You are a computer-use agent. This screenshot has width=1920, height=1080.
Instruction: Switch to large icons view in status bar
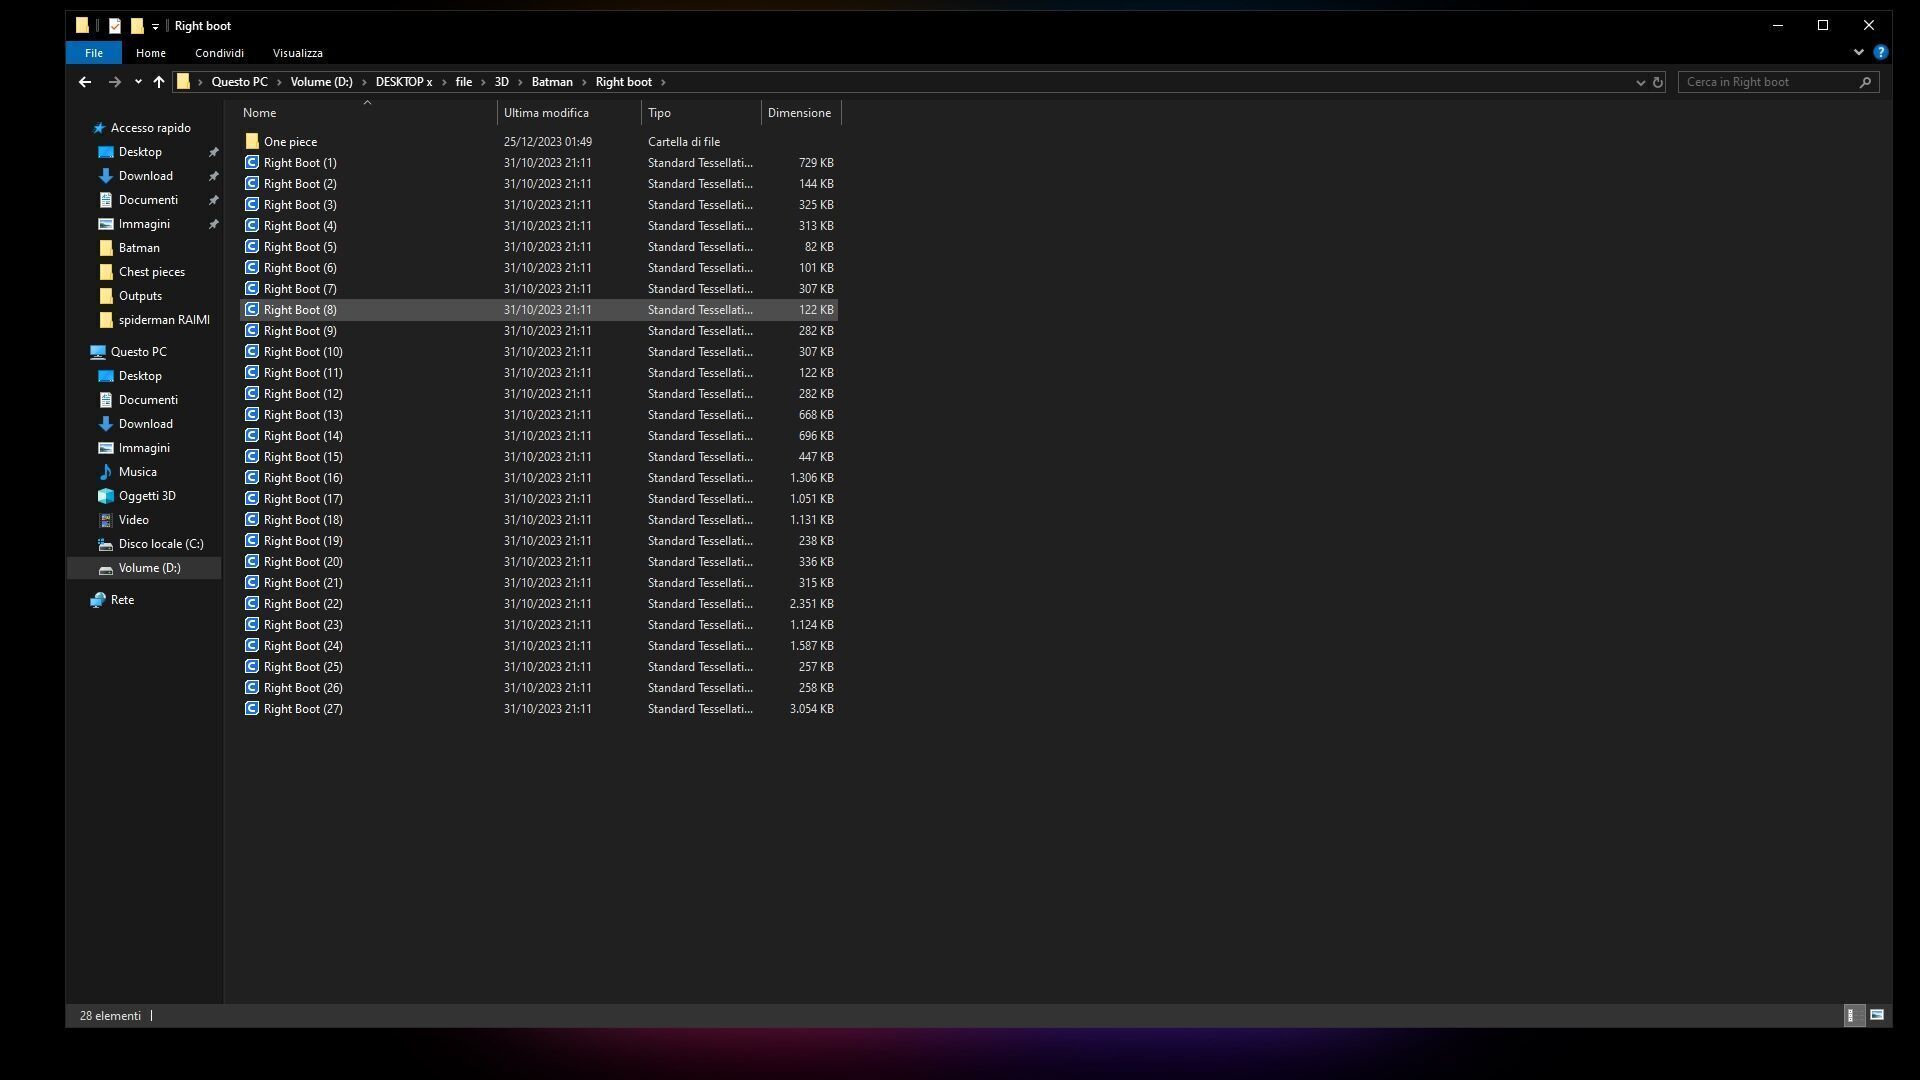[1877, 1015]
